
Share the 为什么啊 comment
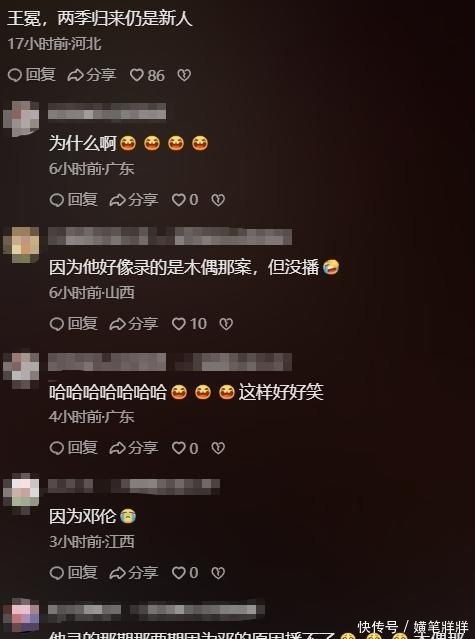pyautogui.click(x=134, y=200)
